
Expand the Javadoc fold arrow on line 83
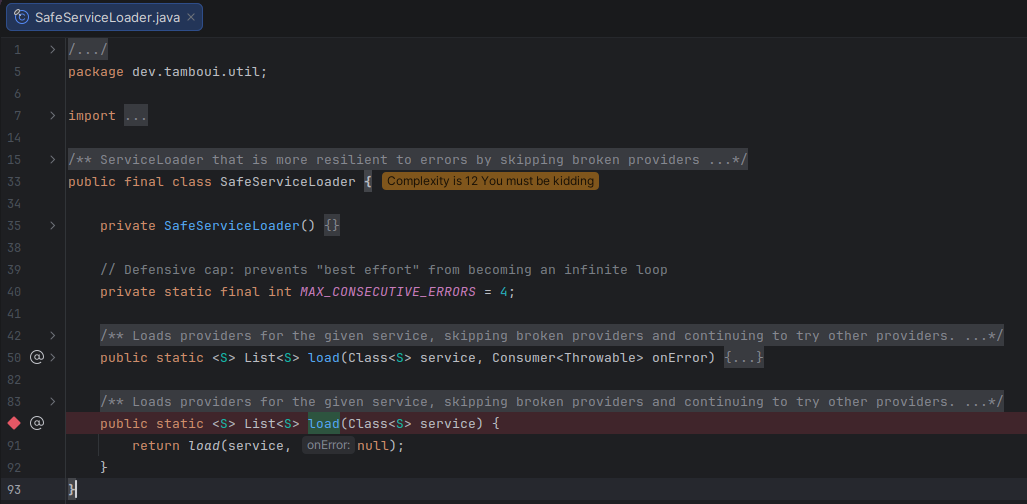coord(52,401)
